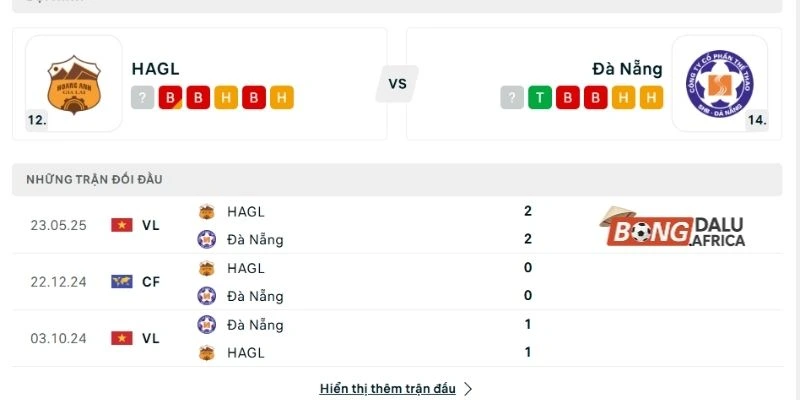
Task: Click the Vietnam flag on the 23.05.25 match
Action: pyautogui.click(x=122, y=225)
